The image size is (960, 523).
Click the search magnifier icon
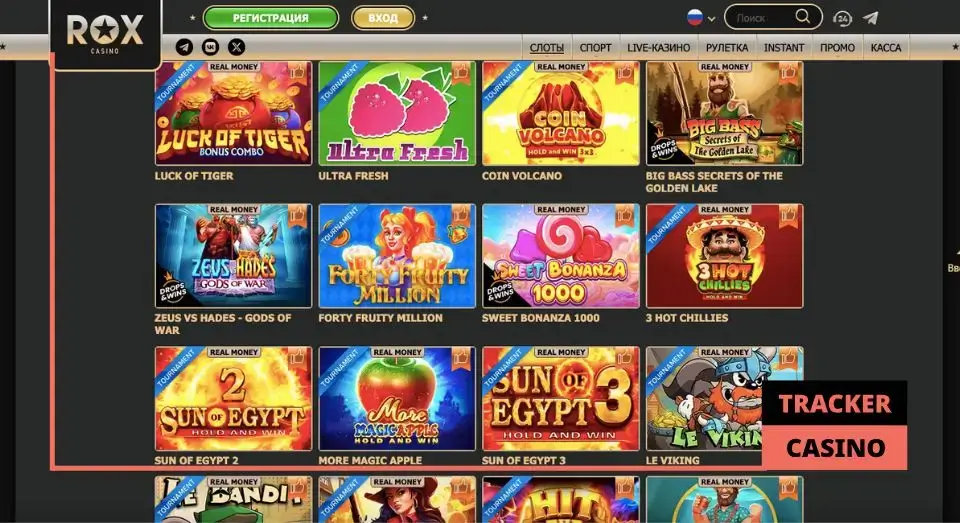pos(802,17)
